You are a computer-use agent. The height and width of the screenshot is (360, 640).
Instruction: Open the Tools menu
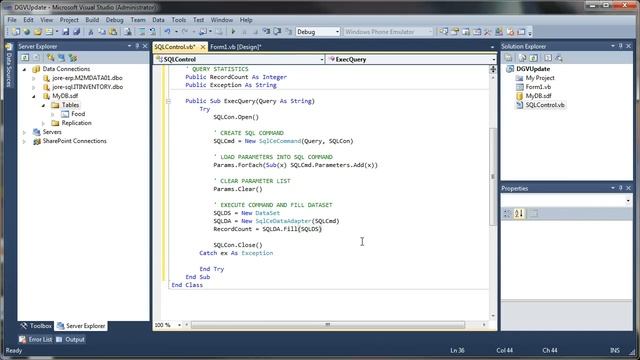coord(178,20)
